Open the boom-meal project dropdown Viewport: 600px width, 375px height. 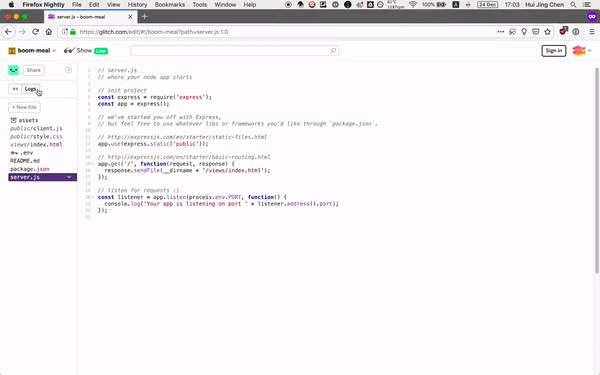coord(32,51)
